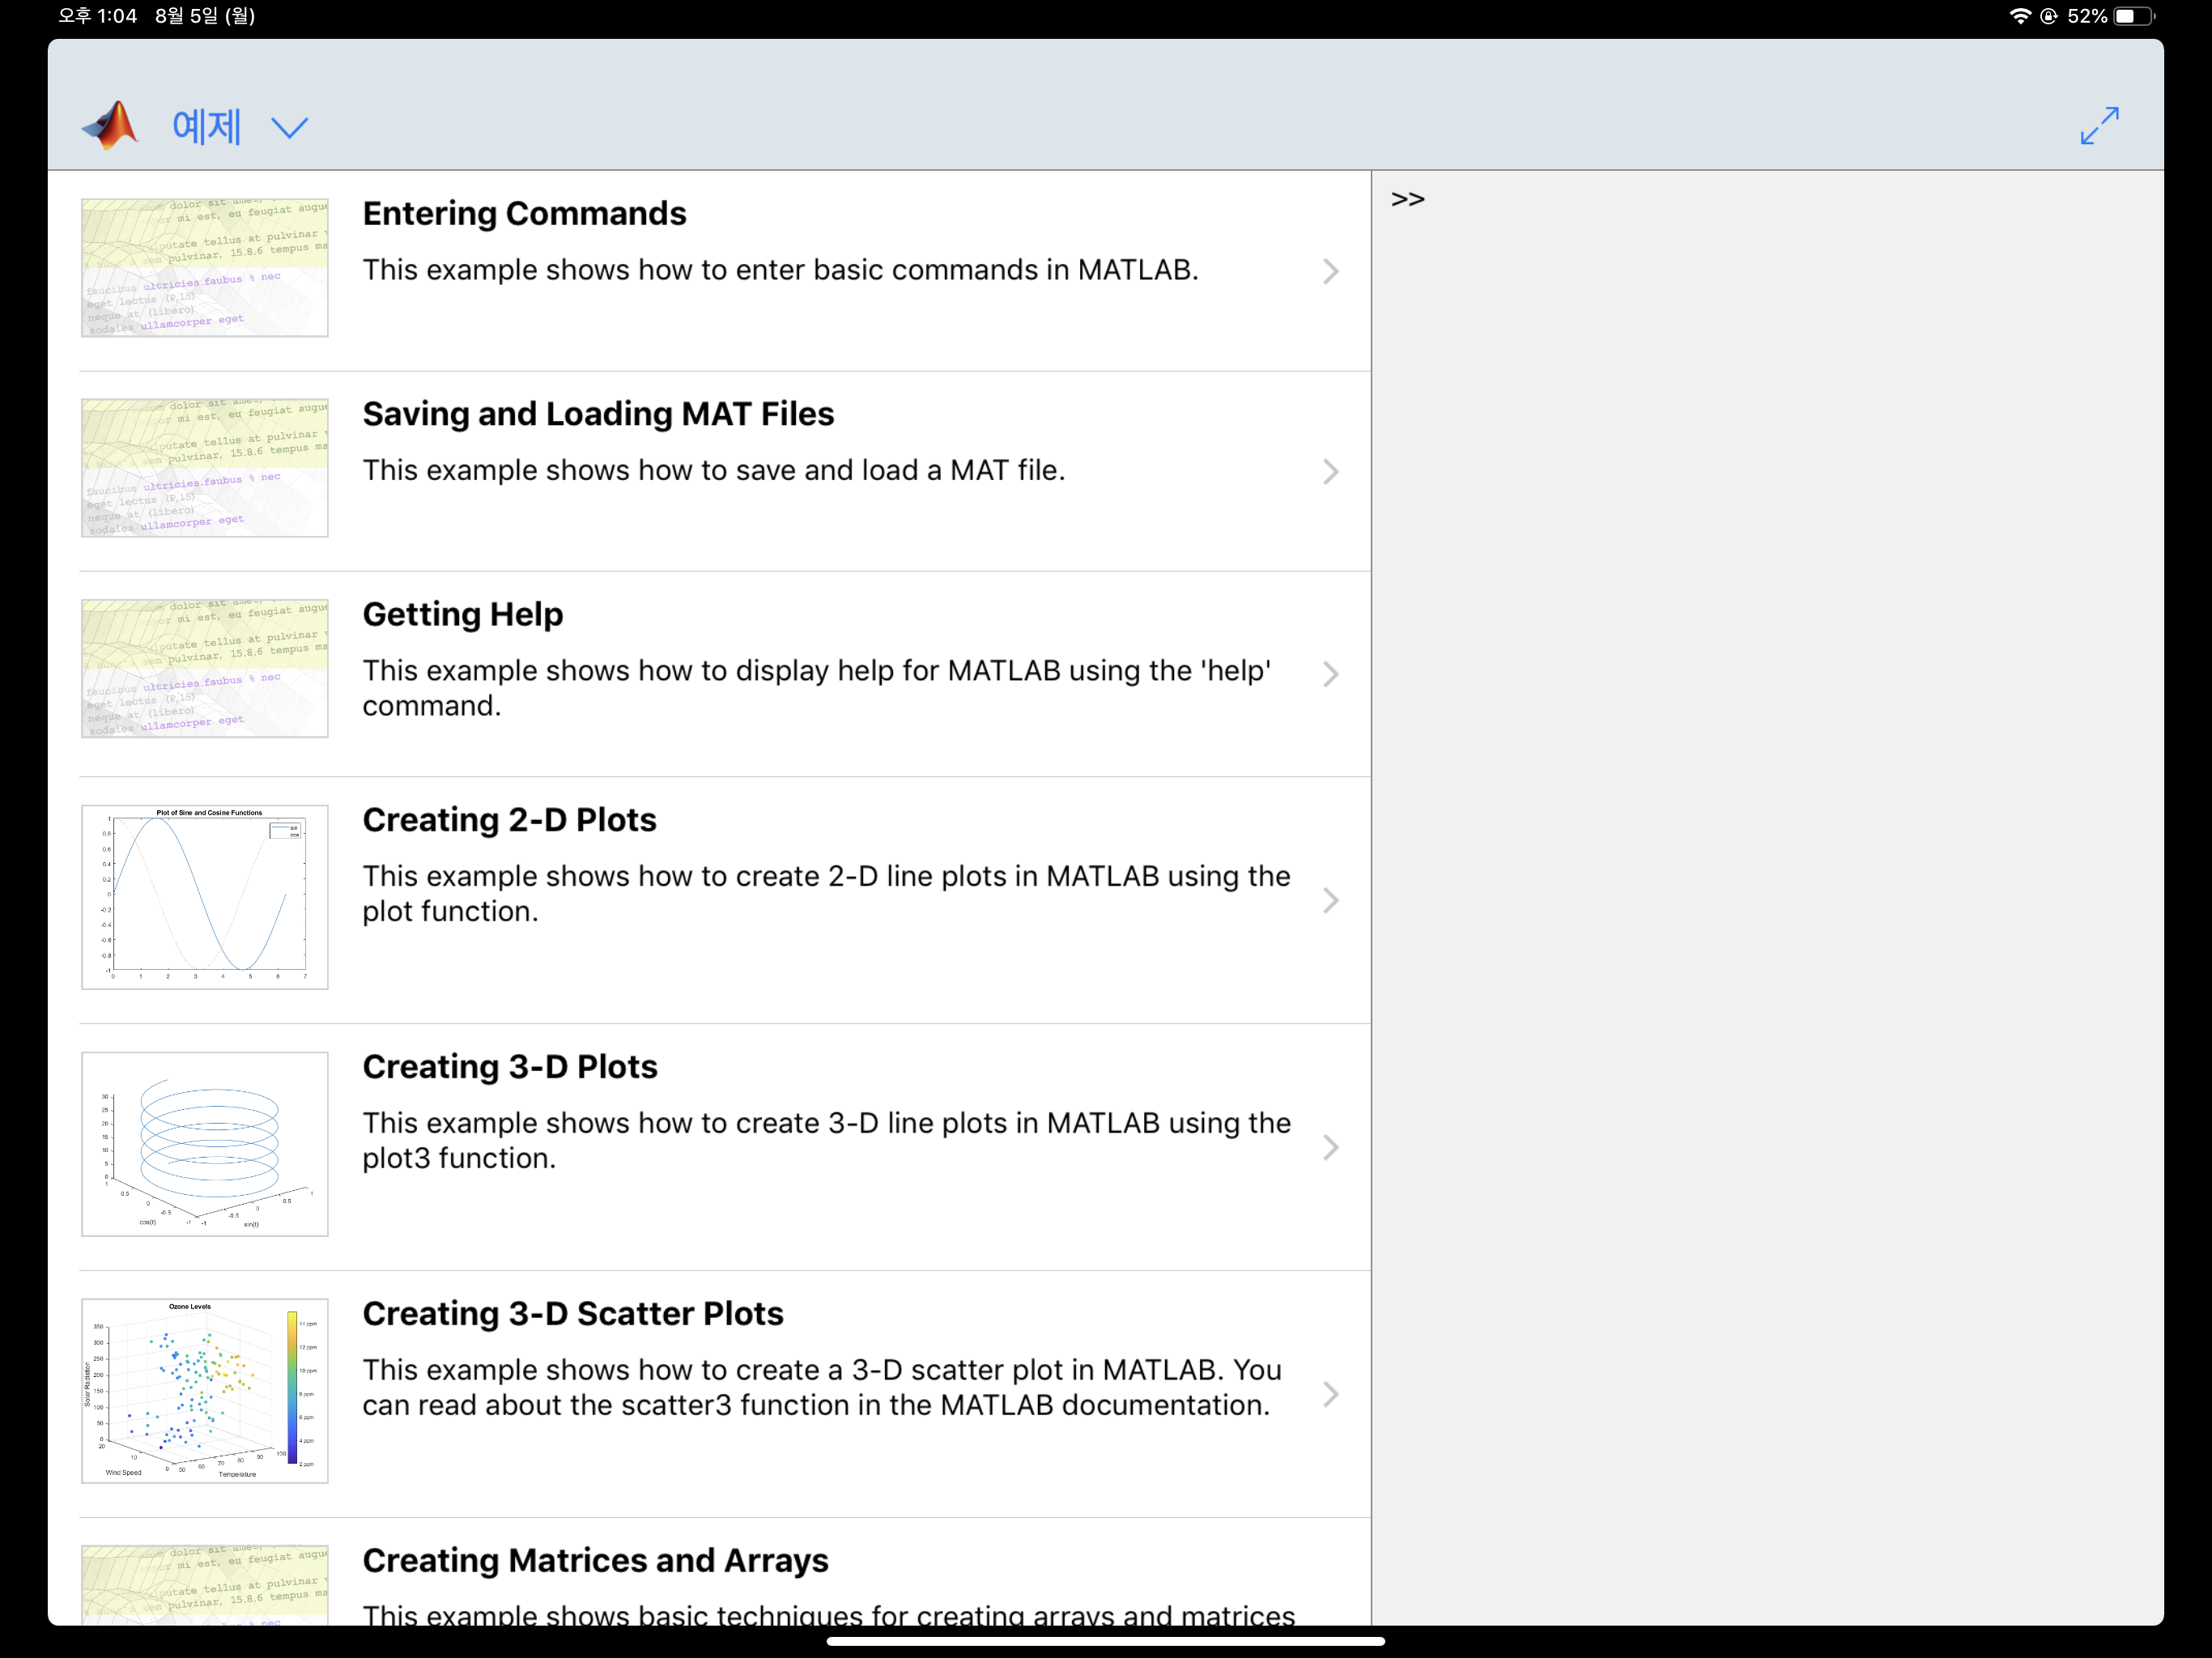Open the Entering Commands chevron arrow

(1330, 271)
